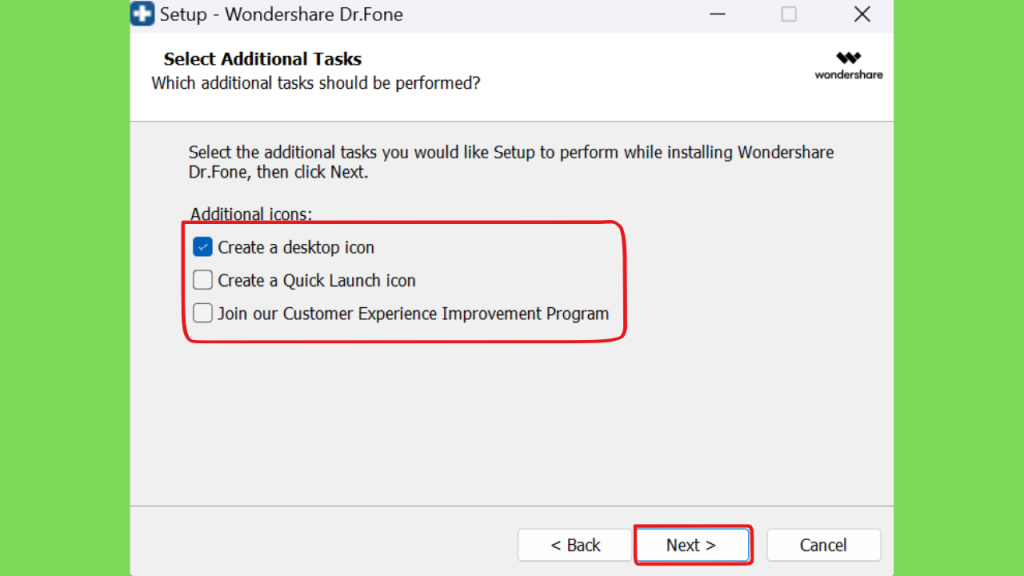Screen dimensions: 1024x576
Task: Click the "Which additional tasks should be performed?" subtitle
Action: [316, 84]
